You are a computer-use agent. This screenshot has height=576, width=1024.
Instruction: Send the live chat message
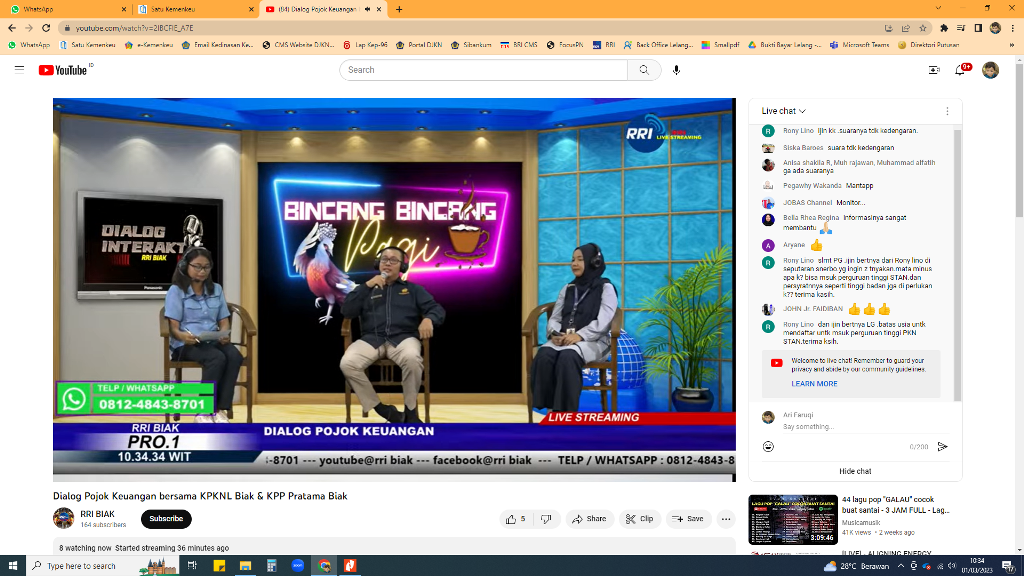[x=942, y=446]
